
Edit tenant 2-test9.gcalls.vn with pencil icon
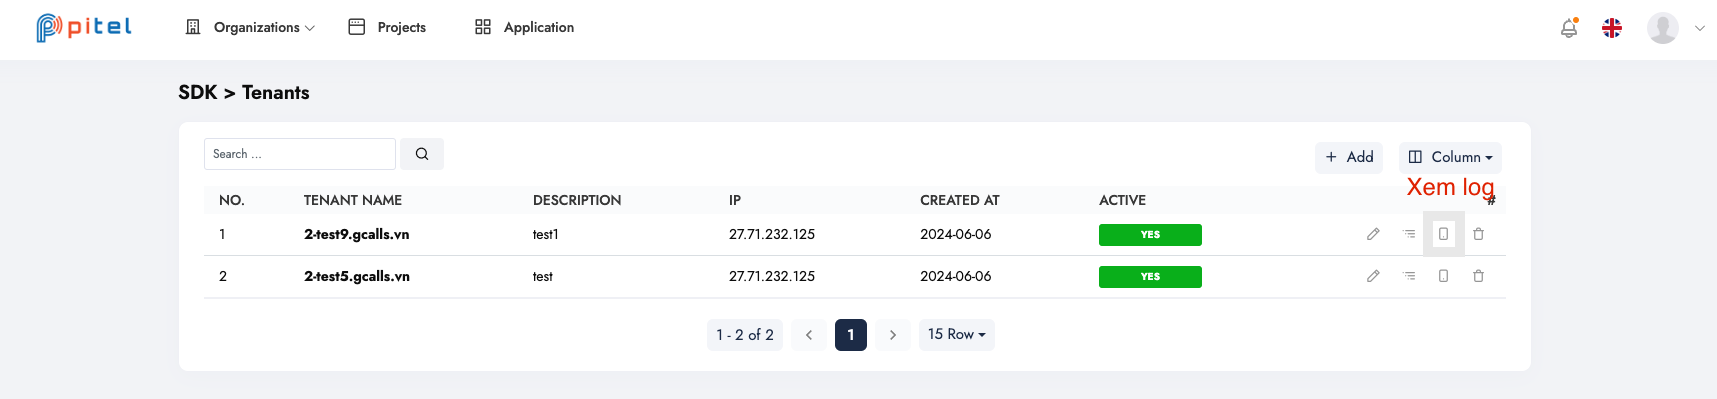click(1373, 234)
